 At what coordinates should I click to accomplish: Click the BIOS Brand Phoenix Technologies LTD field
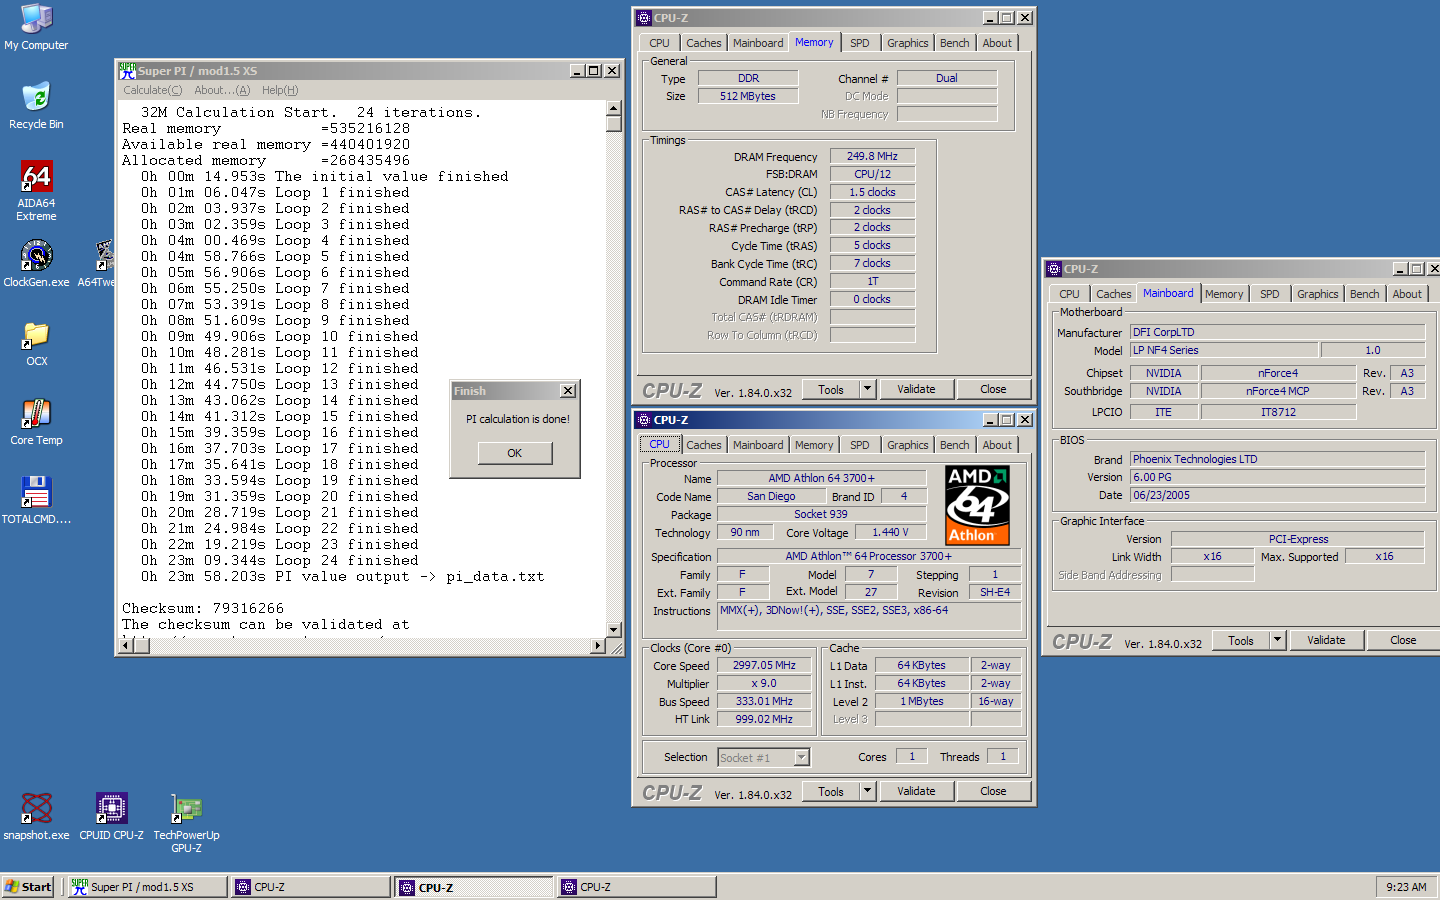point(1277,460)
